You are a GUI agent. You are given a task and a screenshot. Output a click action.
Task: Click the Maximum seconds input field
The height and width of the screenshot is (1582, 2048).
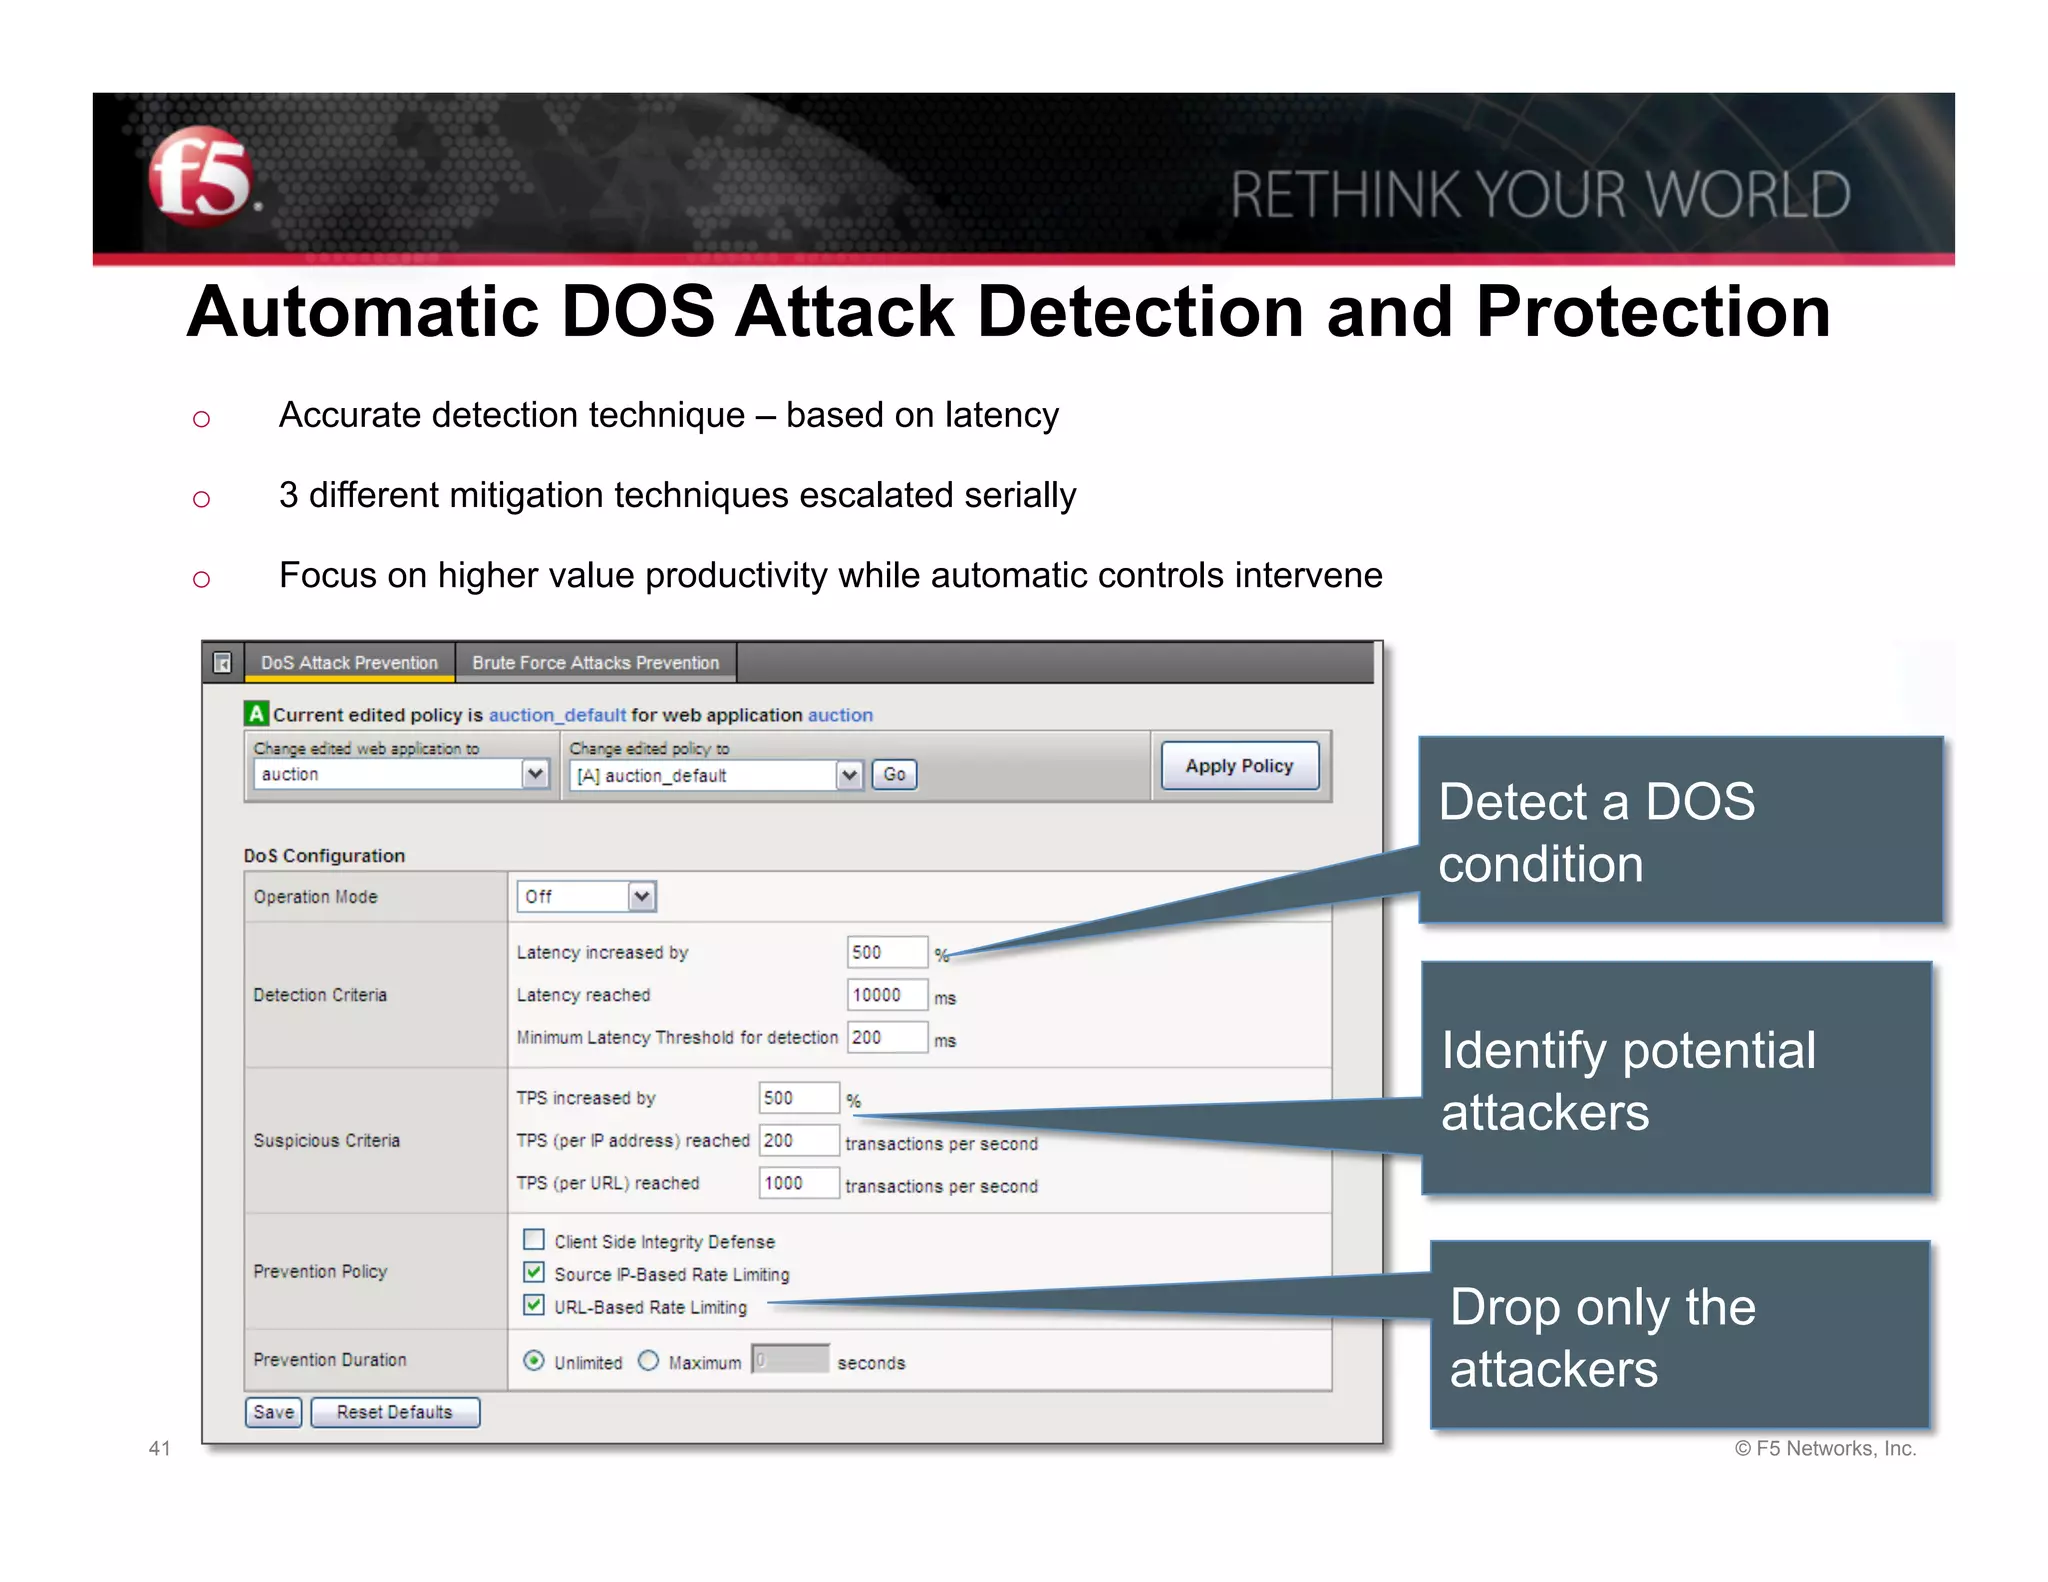point(790,1360)
